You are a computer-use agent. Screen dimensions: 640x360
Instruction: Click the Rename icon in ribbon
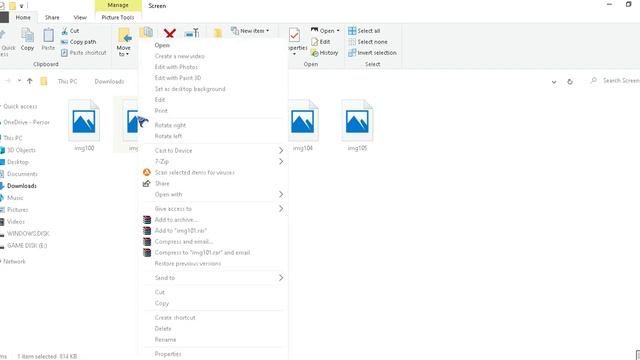(x=191, y=33)
